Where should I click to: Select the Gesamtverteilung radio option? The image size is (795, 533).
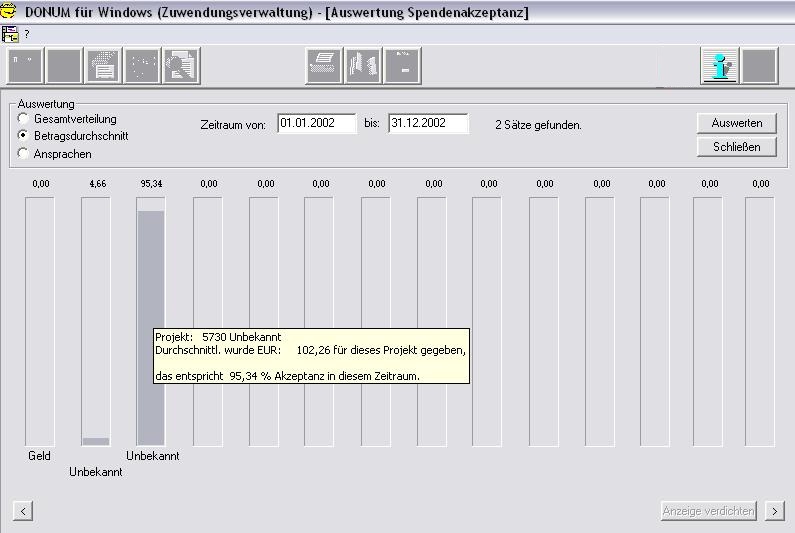click(23, 119)
